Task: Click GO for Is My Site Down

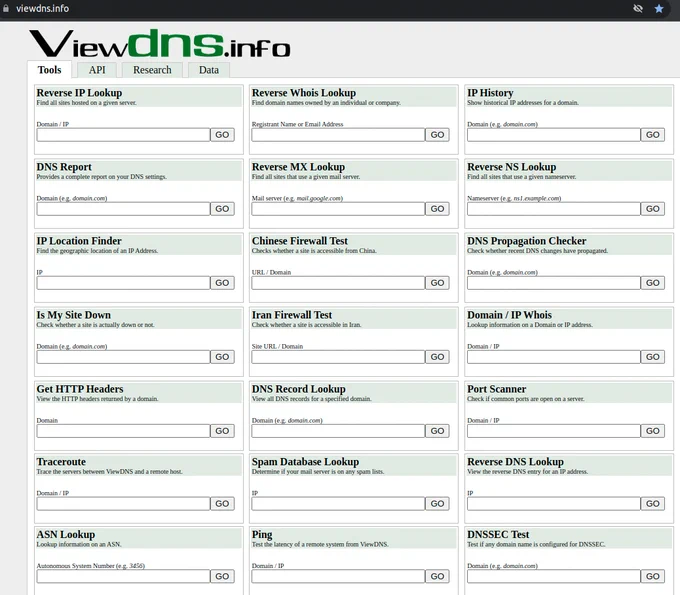Action: 222,357
